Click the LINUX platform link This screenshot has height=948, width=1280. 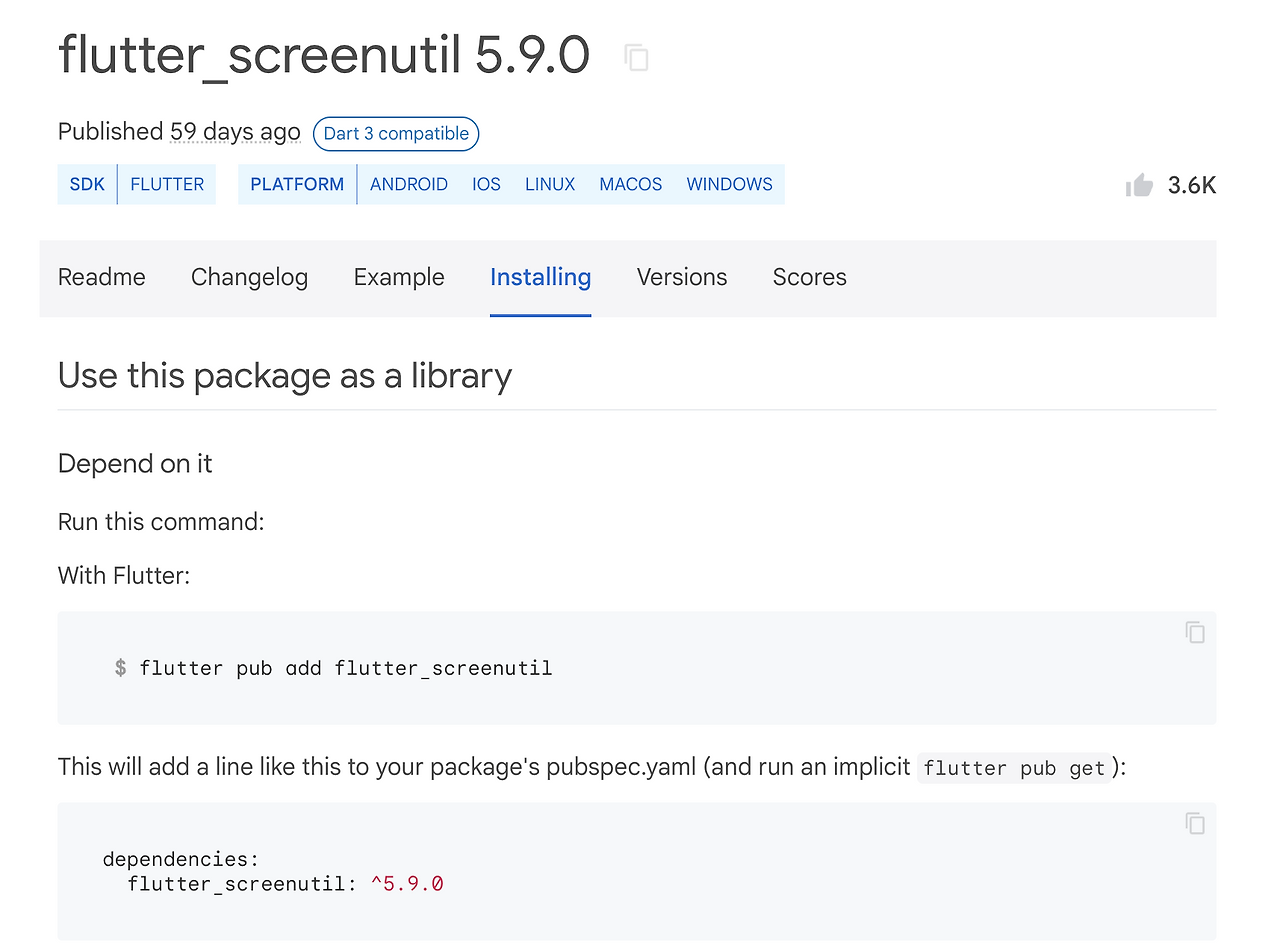pos(549,184)
